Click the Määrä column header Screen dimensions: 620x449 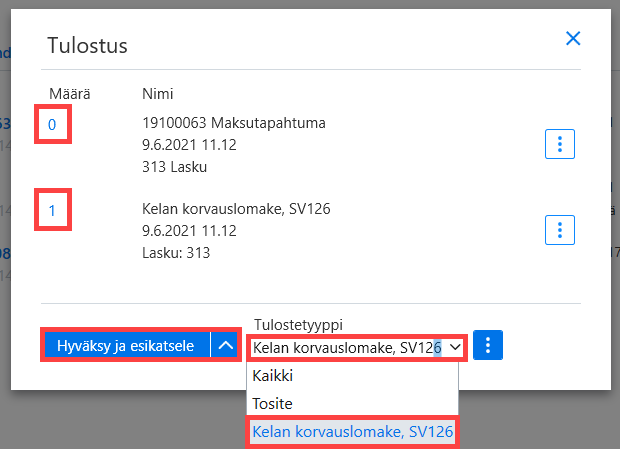(70, 94)
